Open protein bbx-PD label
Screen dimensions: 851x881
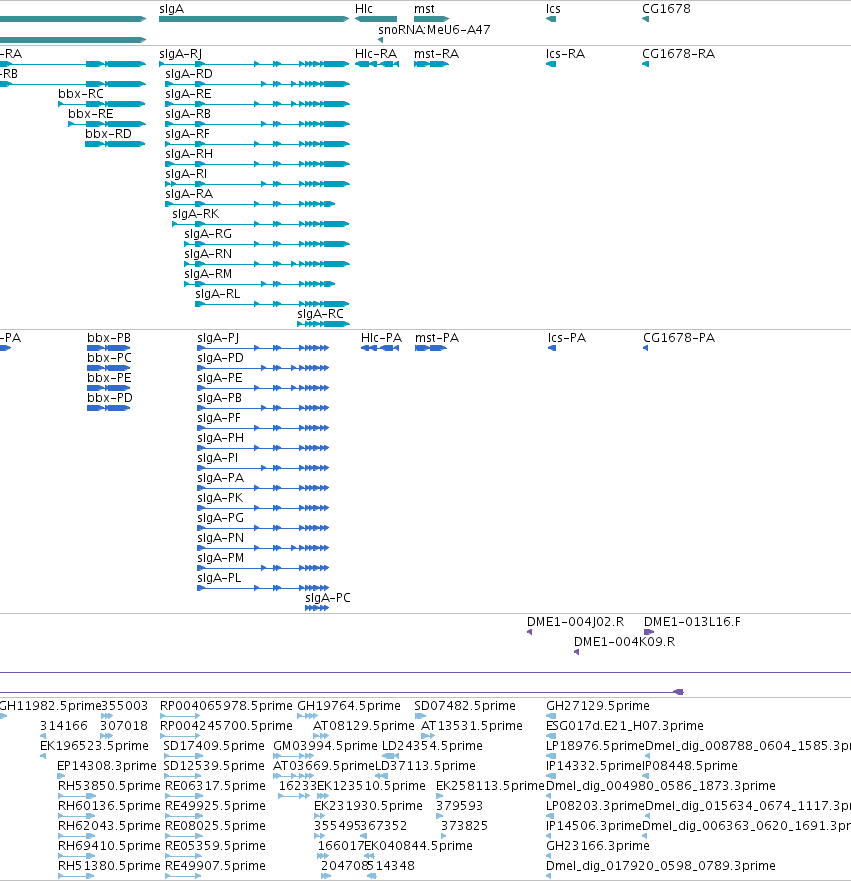110,398
